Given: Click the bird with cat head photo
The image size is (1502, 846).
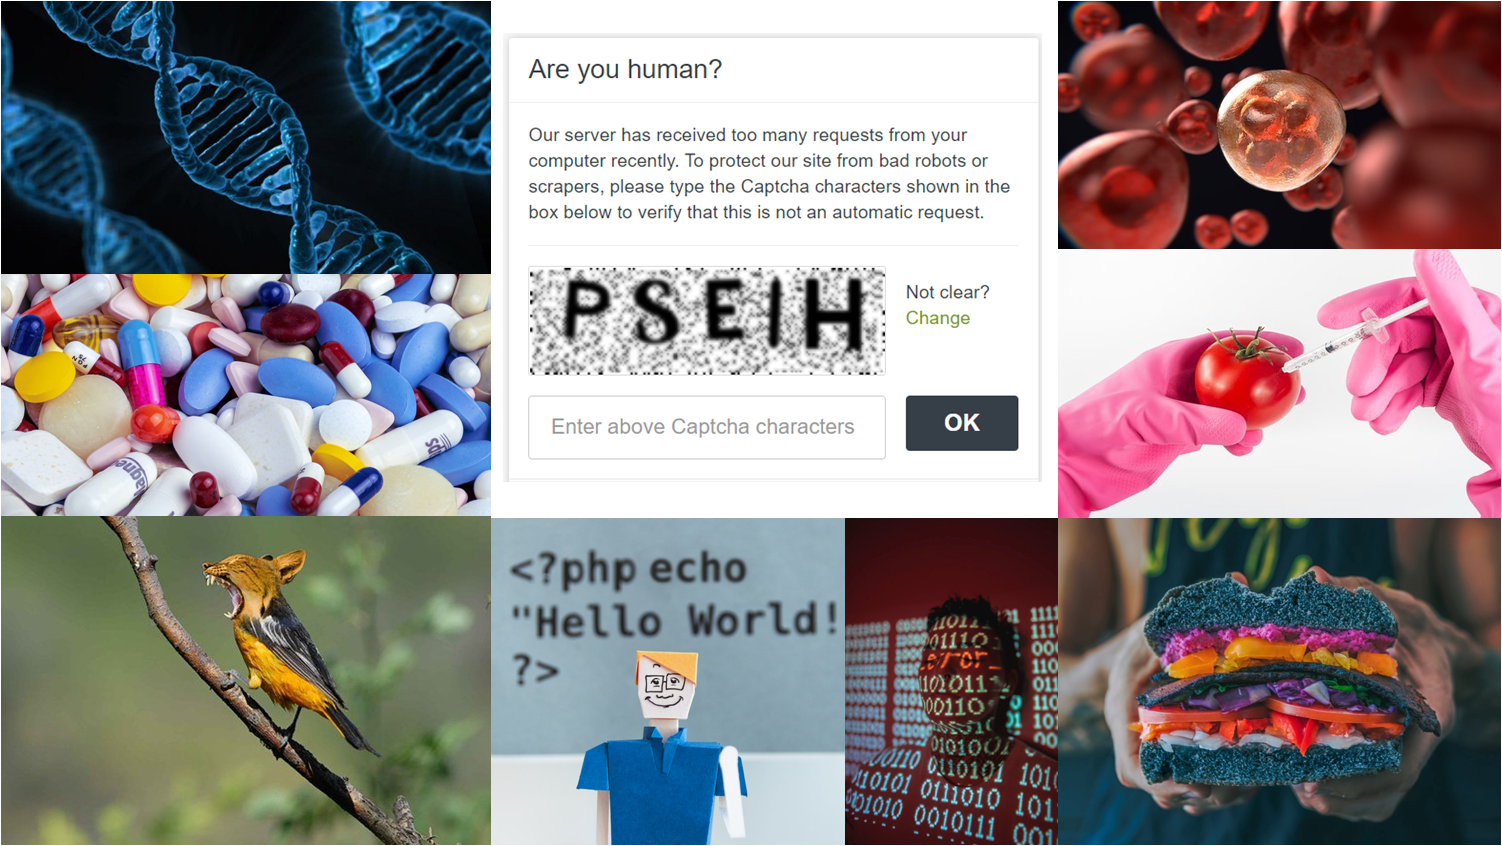Looking at the screenshot, I should [x=245, y=681].
